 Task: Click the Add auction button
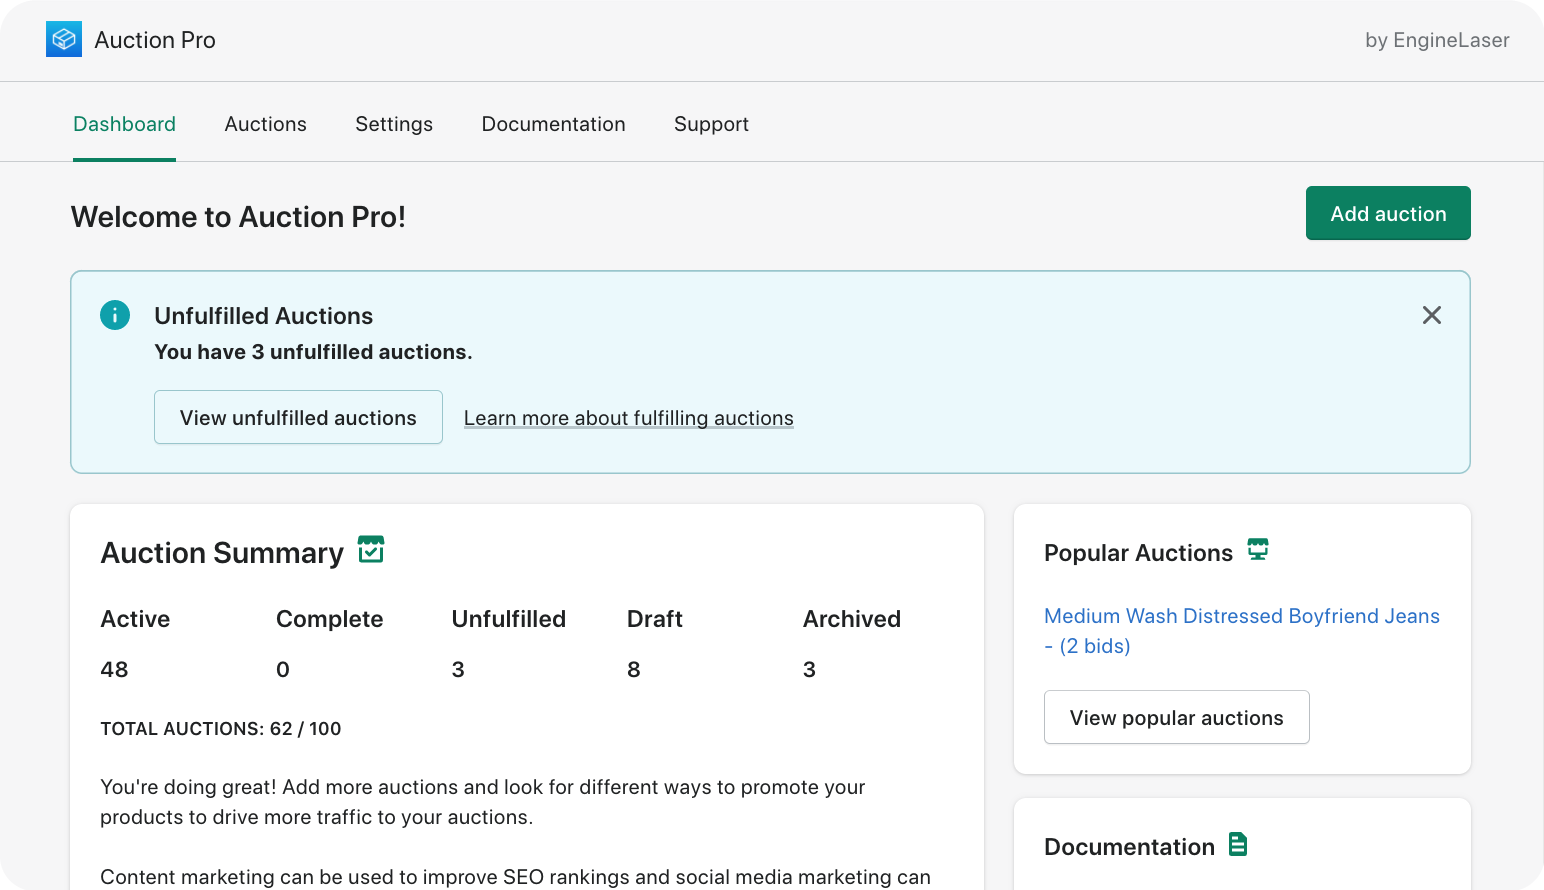click(1388, 213)
